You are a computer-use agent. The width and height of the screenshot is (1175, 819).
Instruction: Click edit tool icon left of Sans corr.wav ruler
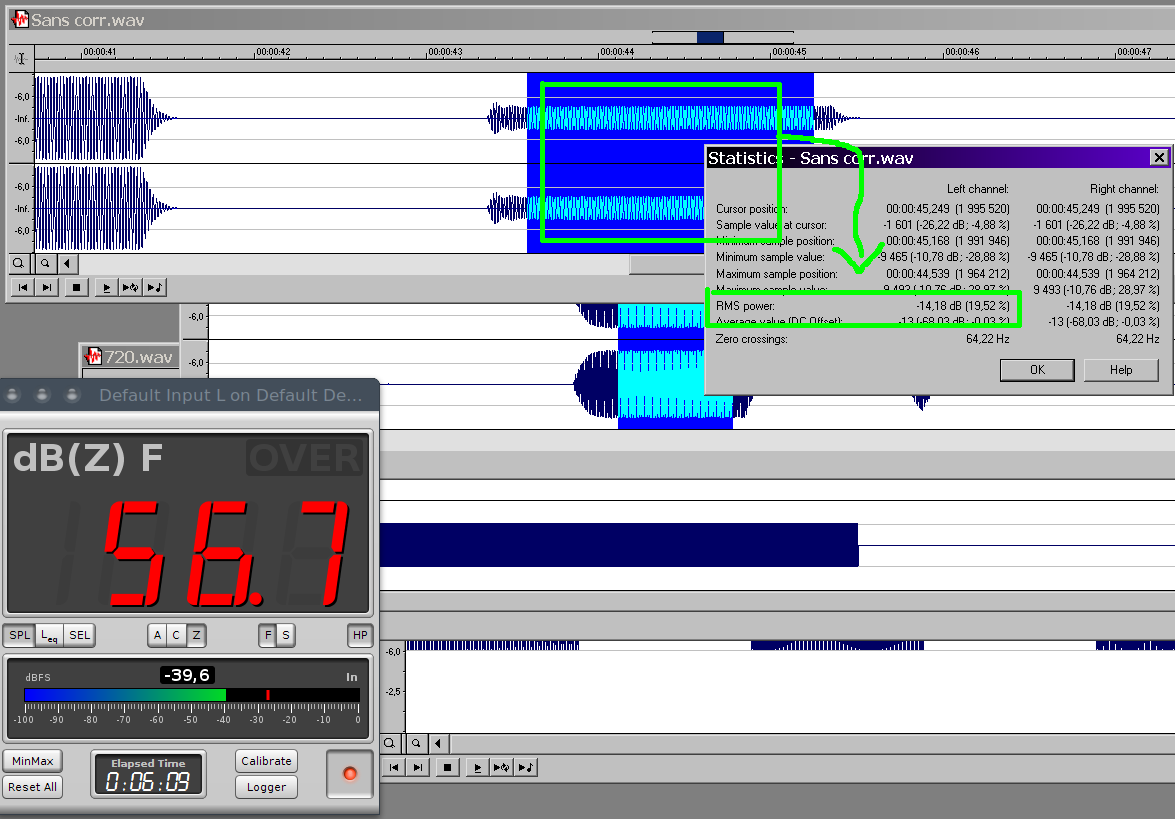(x=20, y=59)
